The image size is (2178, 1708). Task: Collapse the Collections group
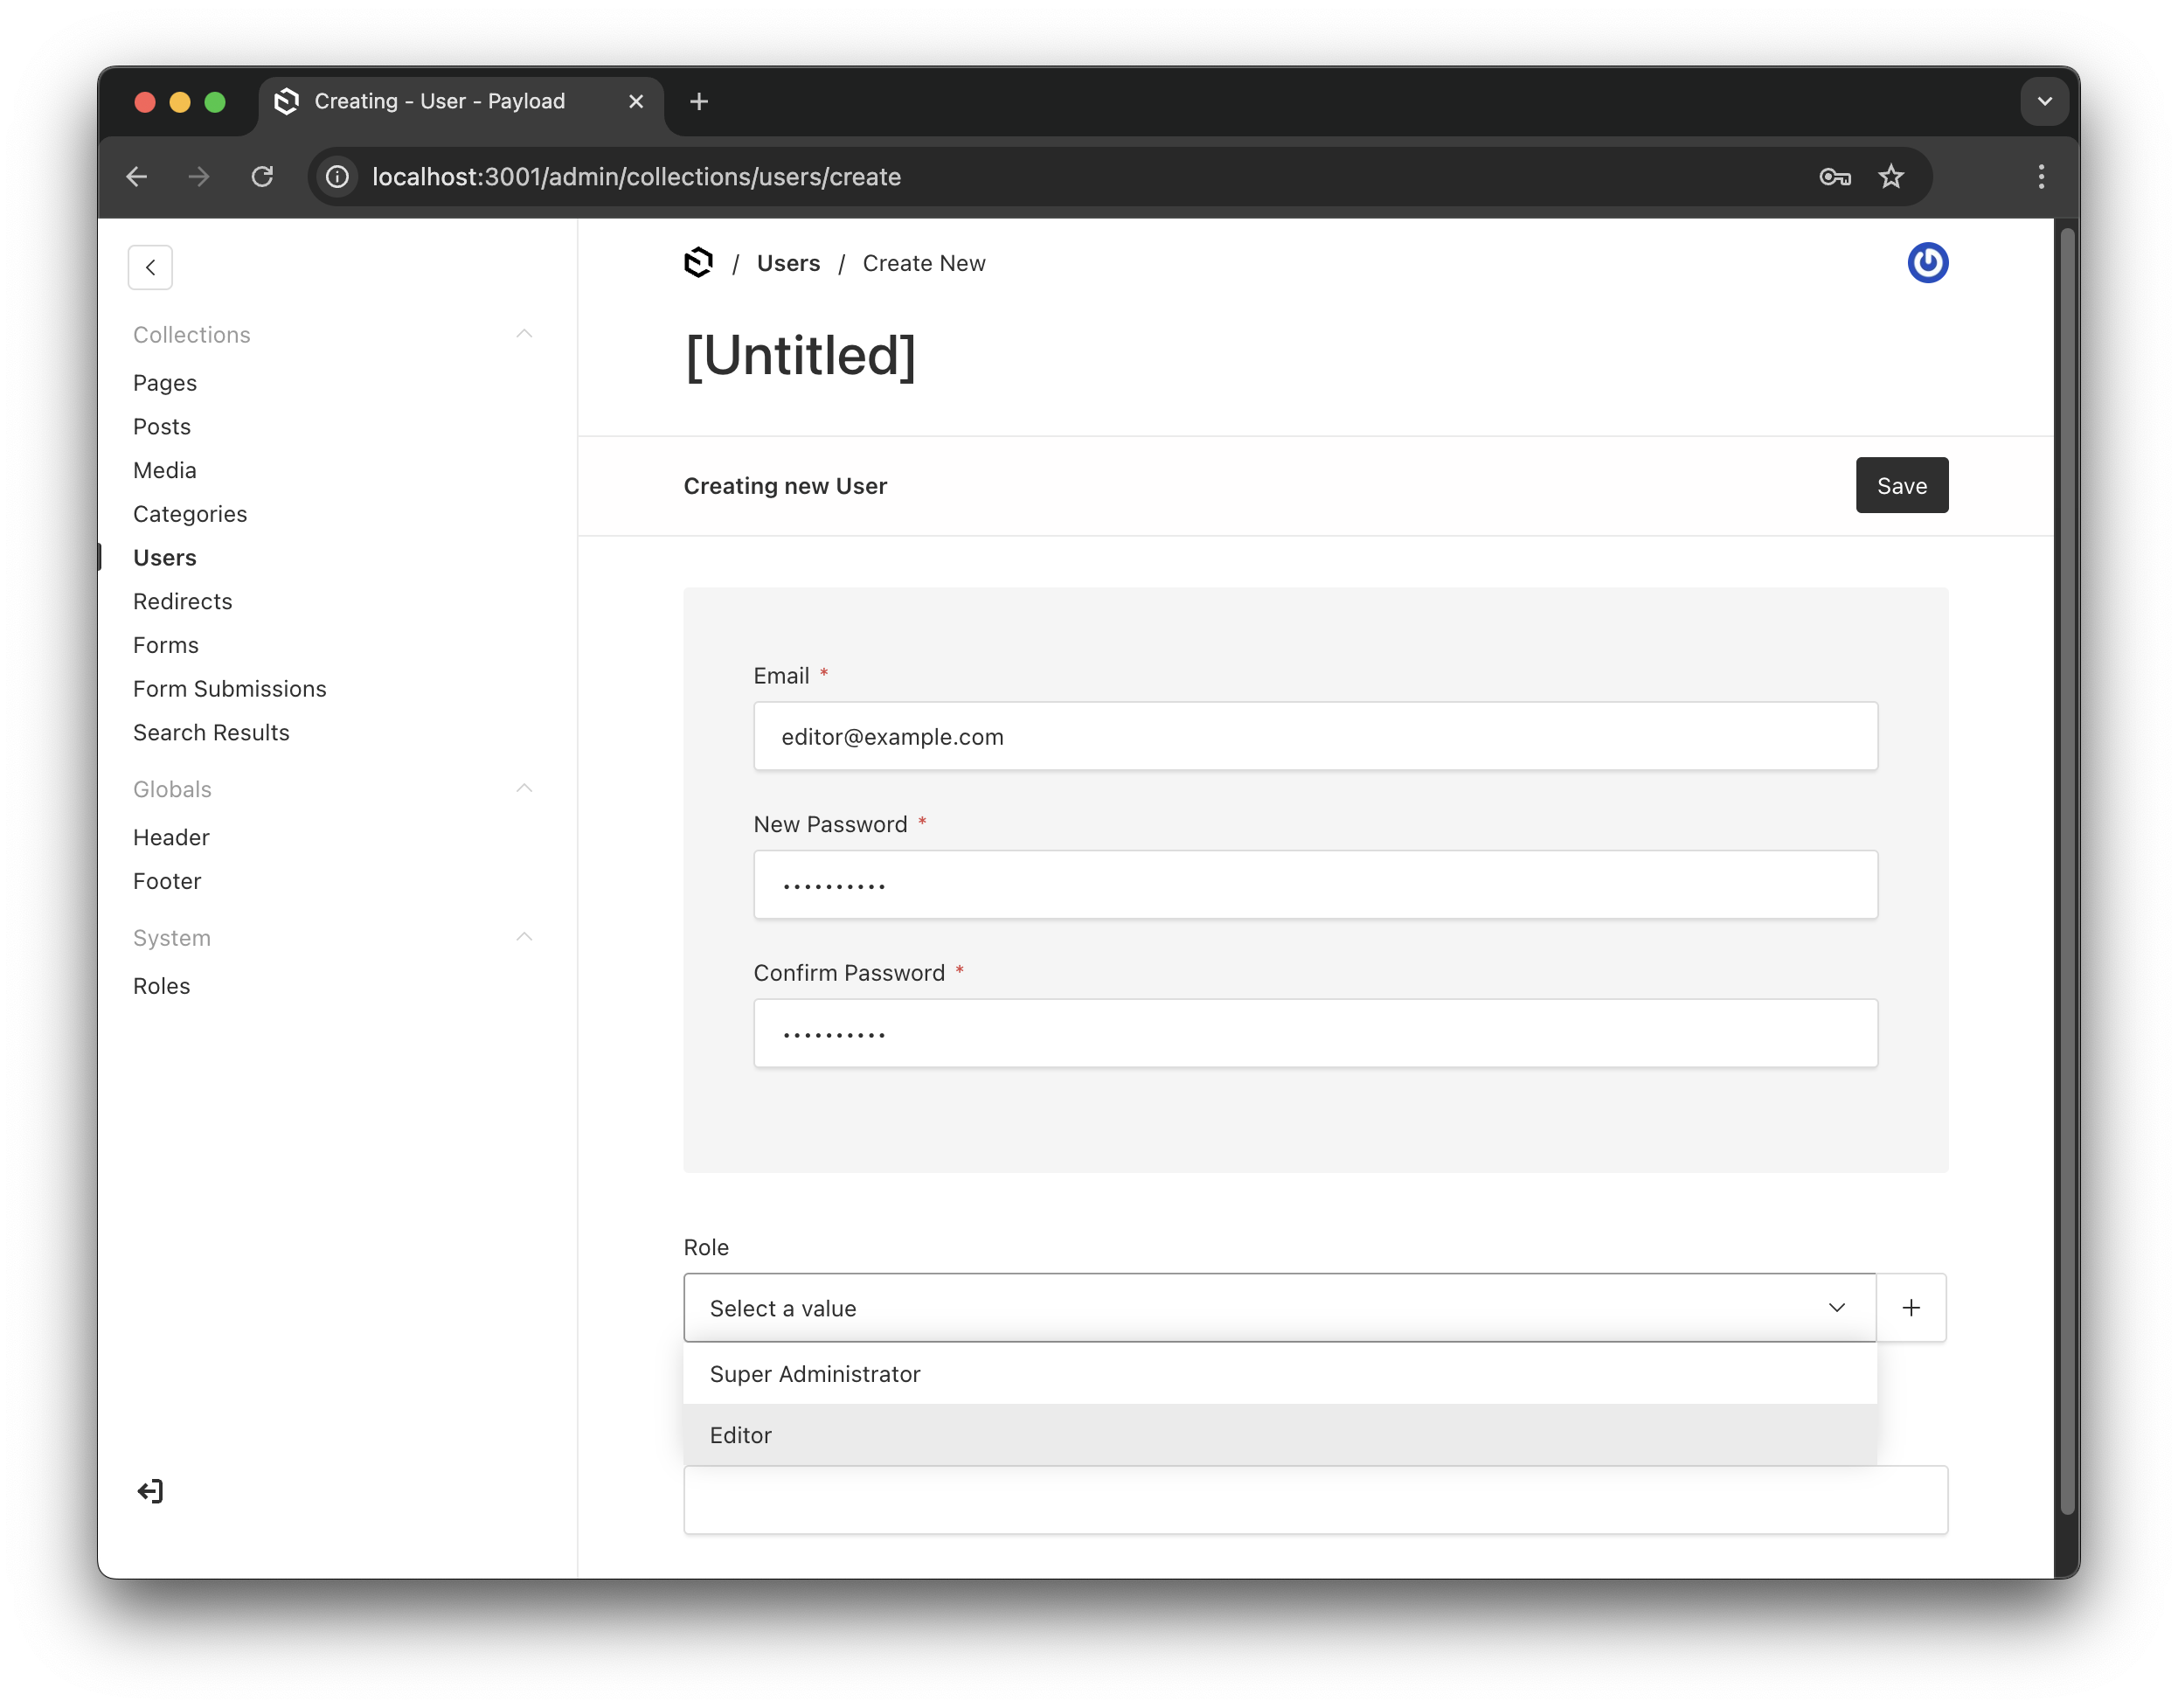524,334
